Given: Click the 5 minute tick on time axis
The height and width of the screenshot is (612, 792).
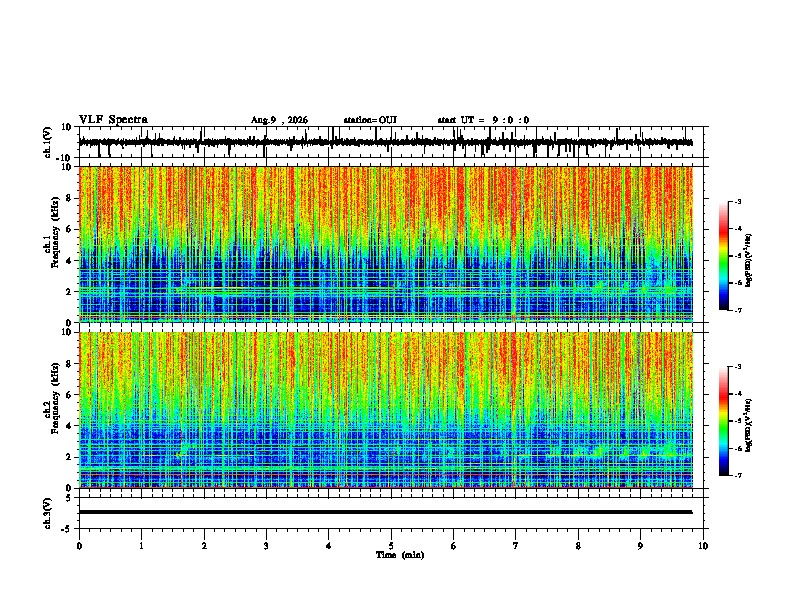Looking at the screenshot, I should pos(391,546).
